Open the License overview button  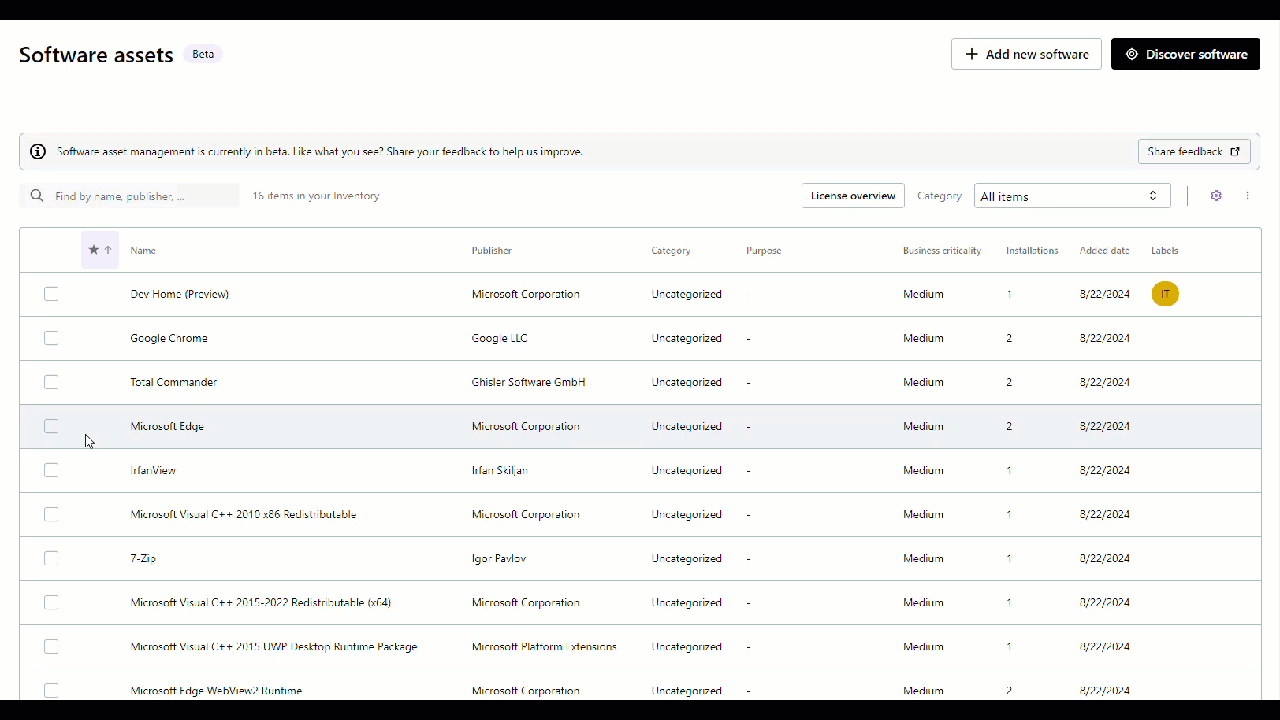tap(853, 196)
